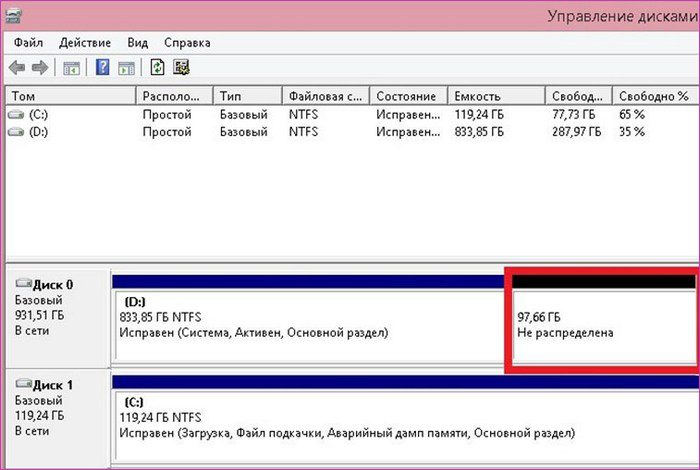Click Исправен... status in the (D:) row
The image size is (700, 470).
click(x=408, y=132)
